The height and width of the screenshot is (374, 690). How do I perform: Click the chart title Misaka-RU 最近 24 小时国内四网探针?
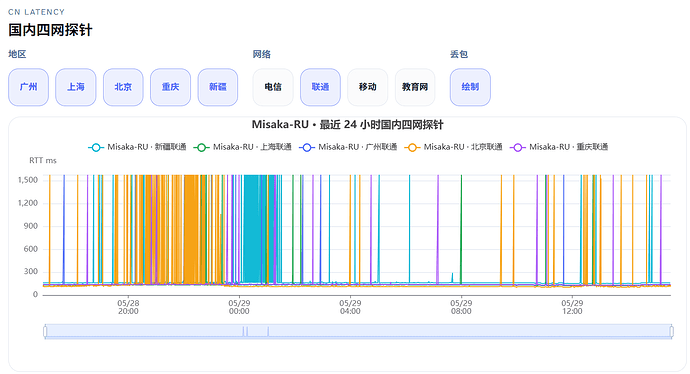[347, 125]
